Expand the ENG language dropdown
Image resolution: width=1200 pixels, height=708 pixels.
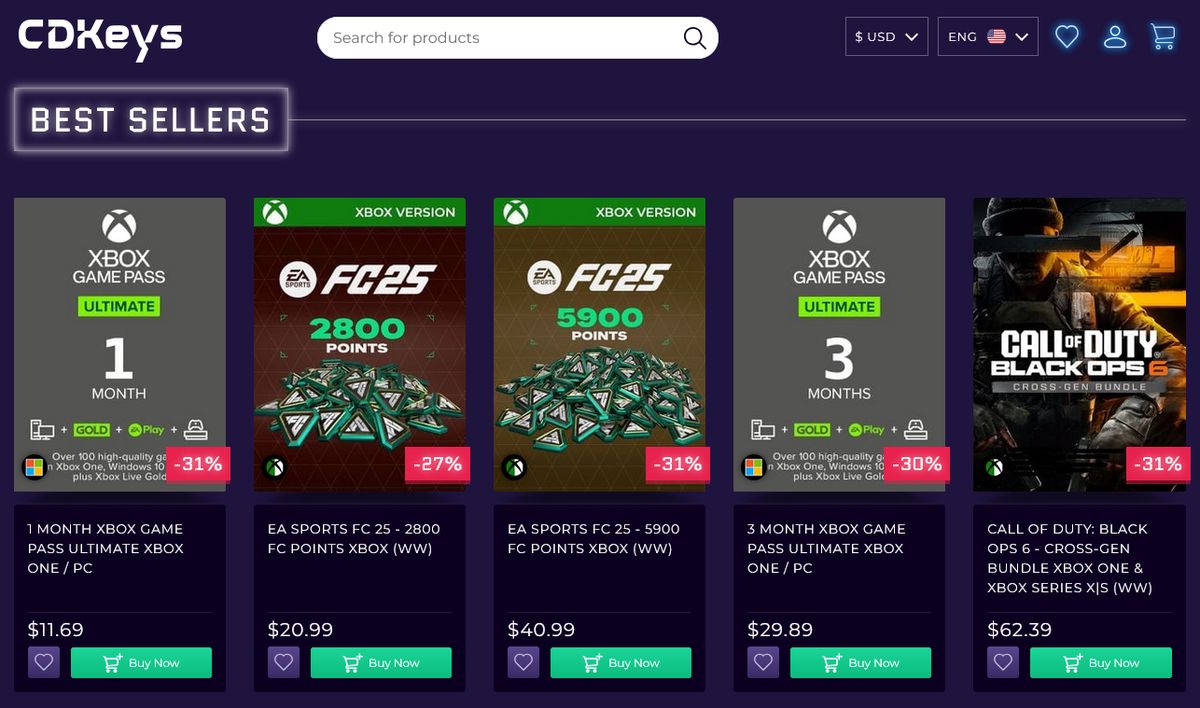coord(986,36)
